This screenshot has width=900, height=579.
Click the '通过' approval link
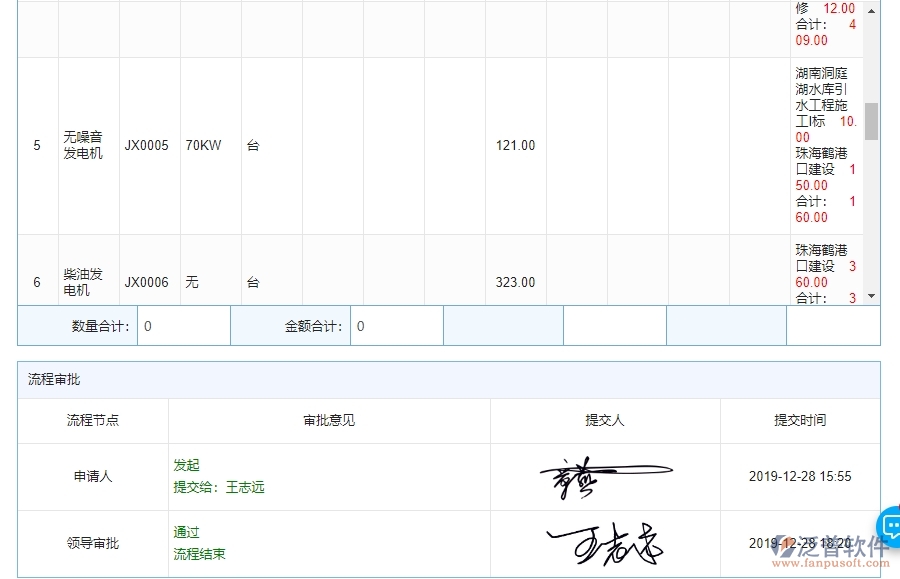coord(185,533)
